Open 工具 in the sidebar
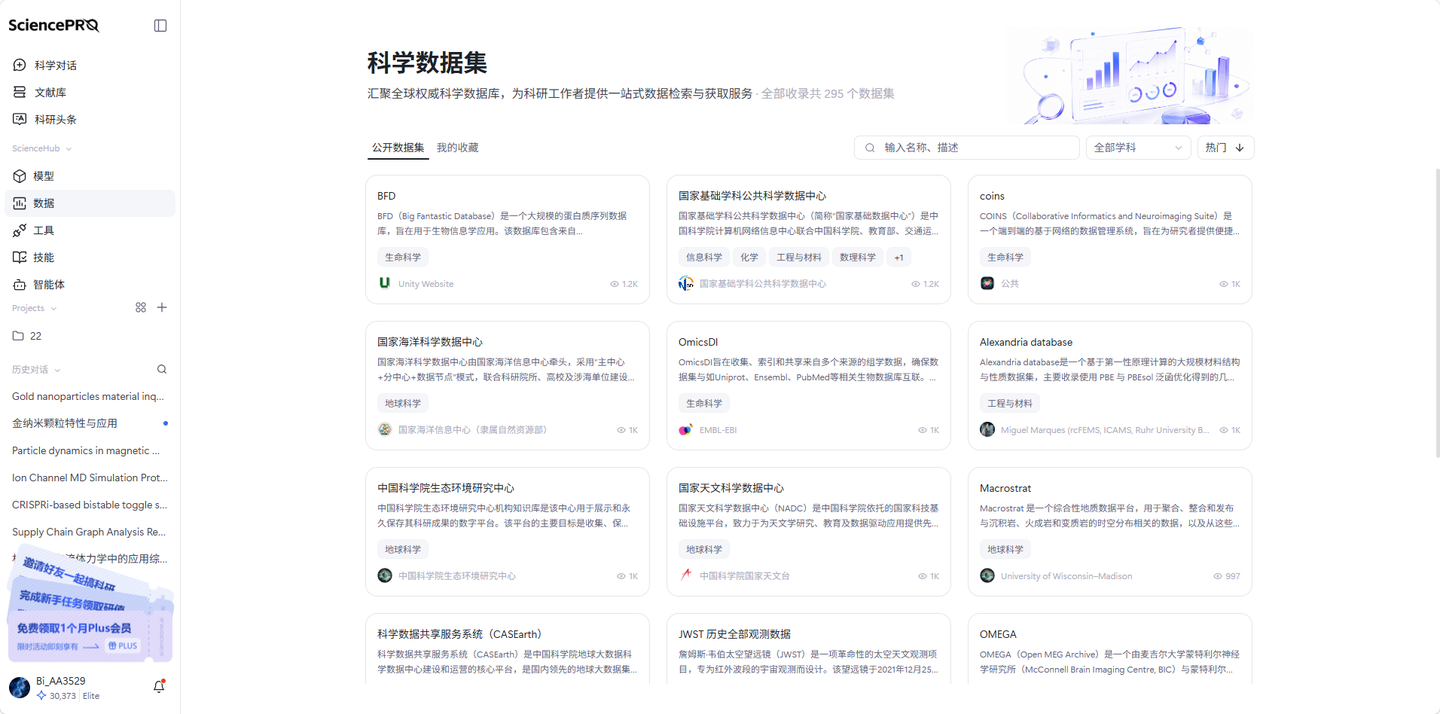Image resolution: width=1440 pixels, height=714 pixels. pyautogui.click(x=90, y=230)
